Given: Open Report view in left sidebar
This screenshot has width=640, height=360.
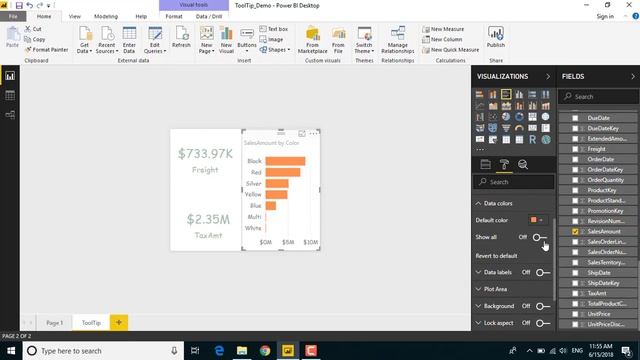Looking at the screenshot, I should [10, 76].
